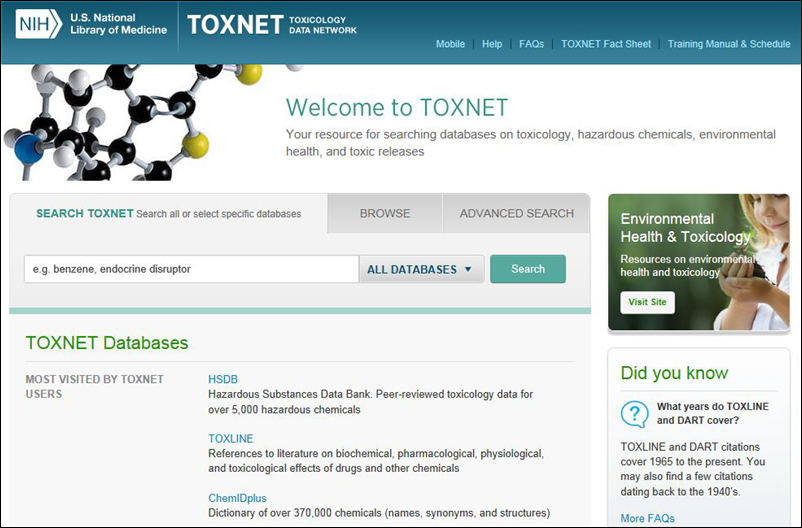802x528 pixels.
Task: Click the Environmental Health & Toxicology banner
Action: pyautogui.click(x=699, y=262)
